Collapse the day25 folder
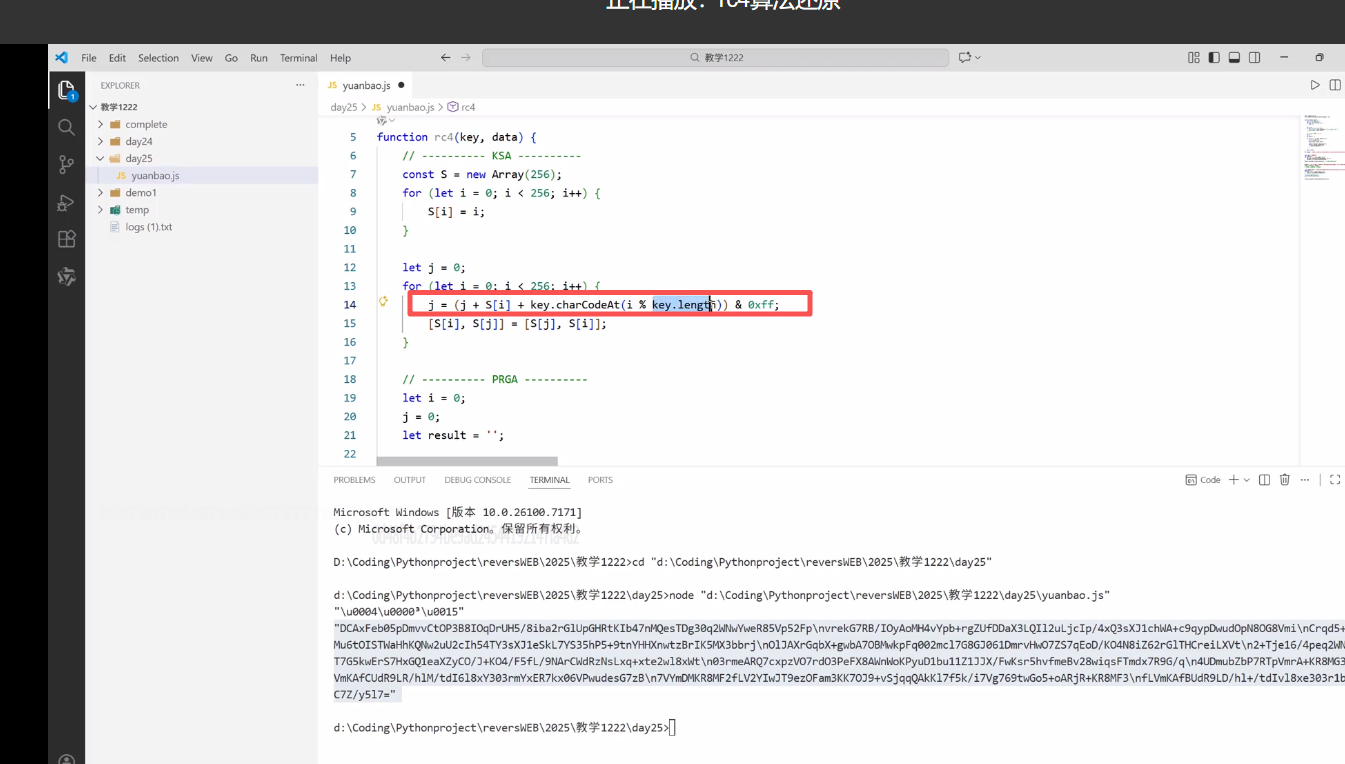1345x764 pixels. click(101, 158)
